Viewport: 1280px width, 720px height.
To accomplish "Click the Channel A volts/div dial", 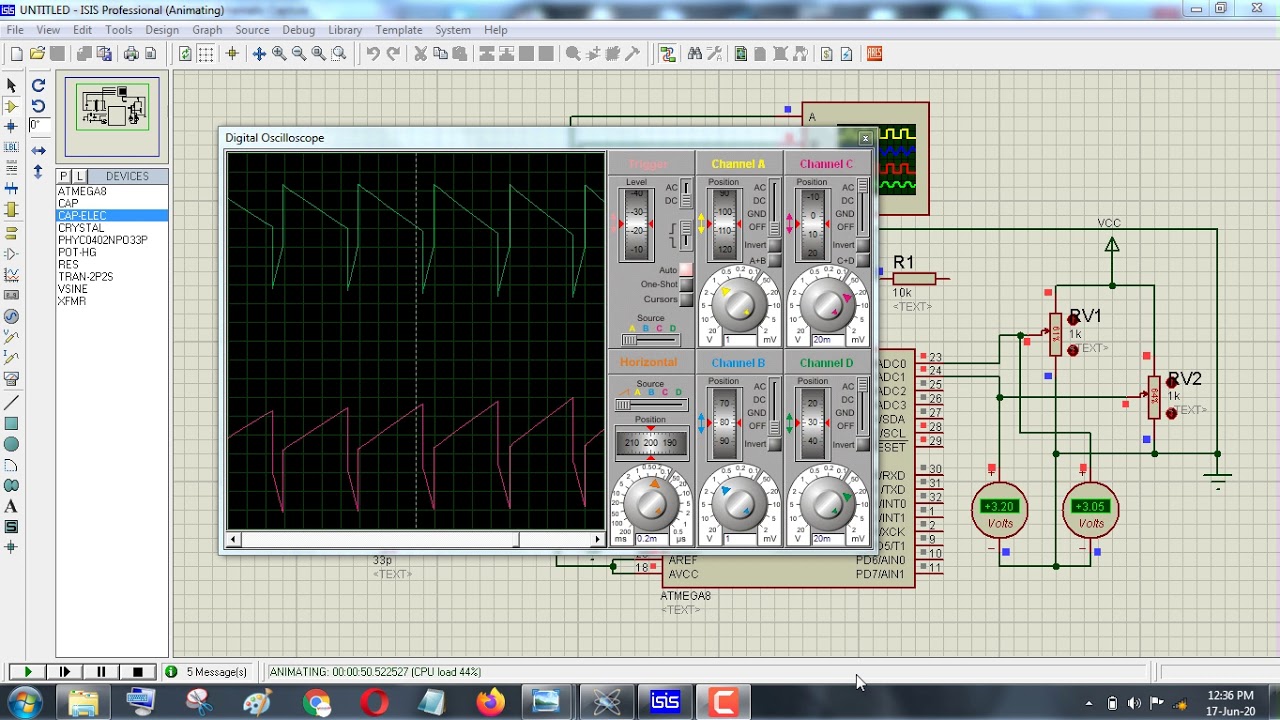I will pyautogui.click(x=739, y=305).
